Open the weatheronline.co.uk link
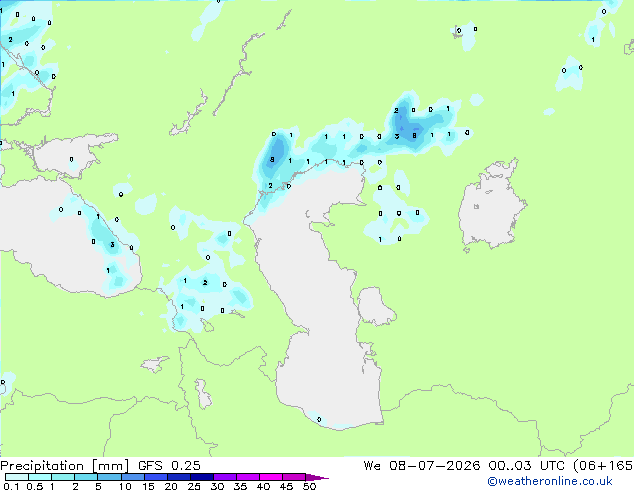This screenshot has height=490, width=634. click(550, 481)
